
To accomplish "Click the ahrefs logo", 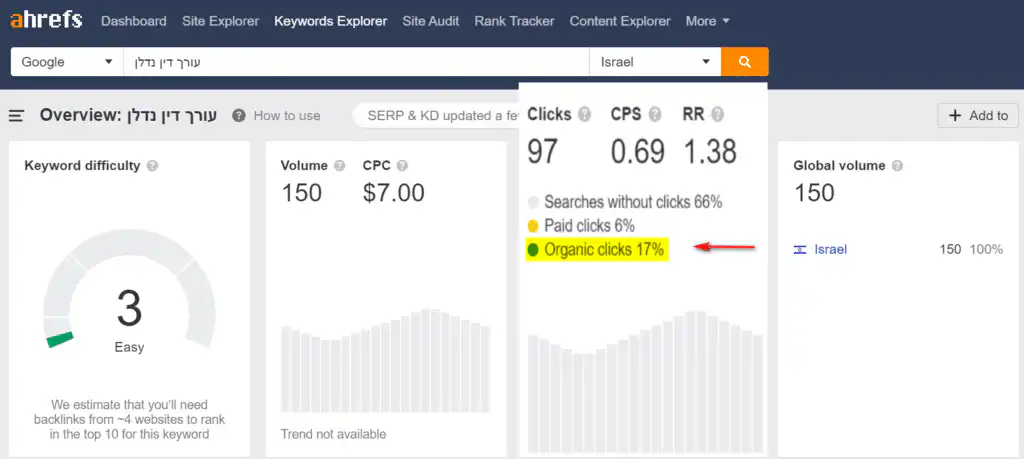I will coord(46,20).
